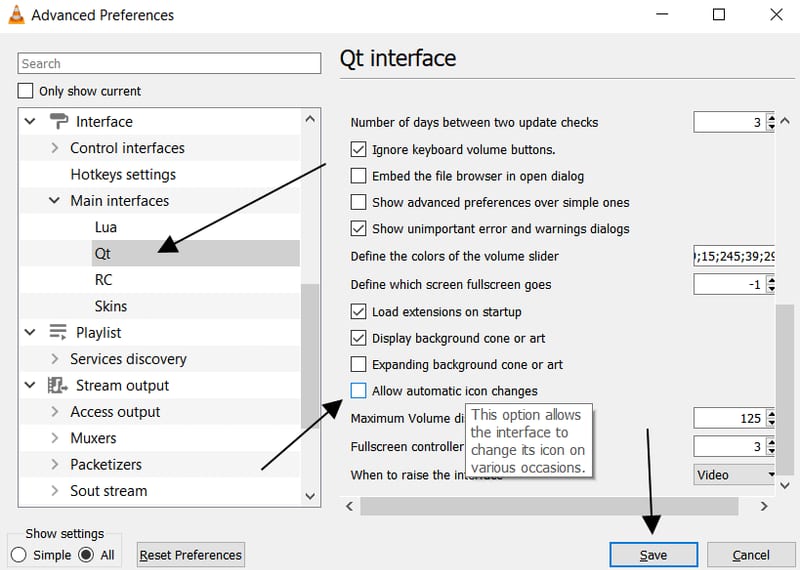Toggle Only show current checkbox
Image resolution: width=800 pixels, height=570 pixels.
[25, 91]
